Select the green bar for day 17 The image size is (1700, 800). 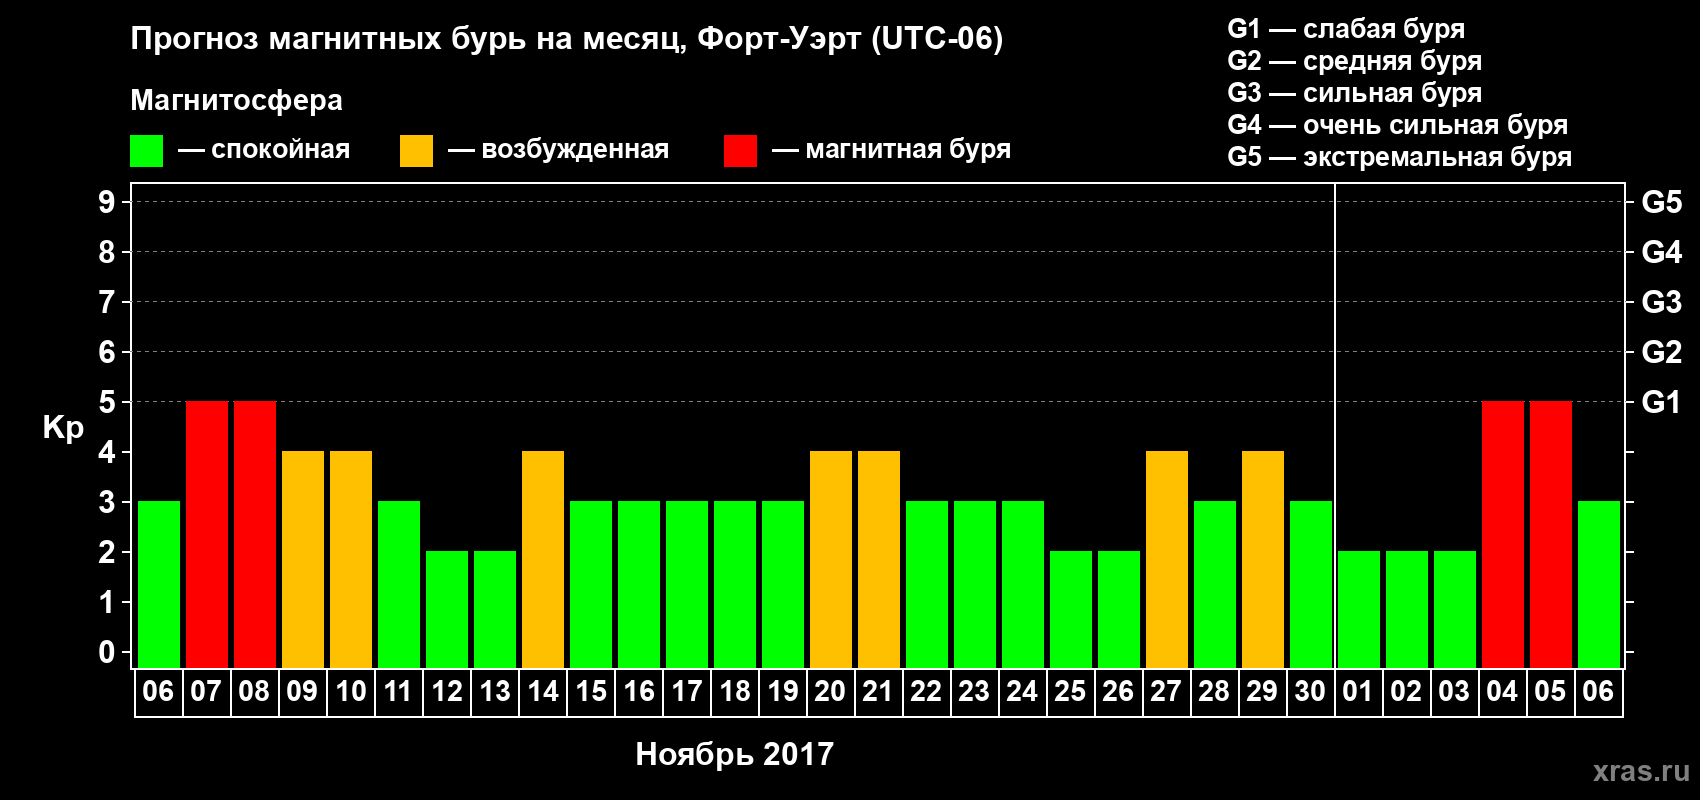tap(687, 584)
